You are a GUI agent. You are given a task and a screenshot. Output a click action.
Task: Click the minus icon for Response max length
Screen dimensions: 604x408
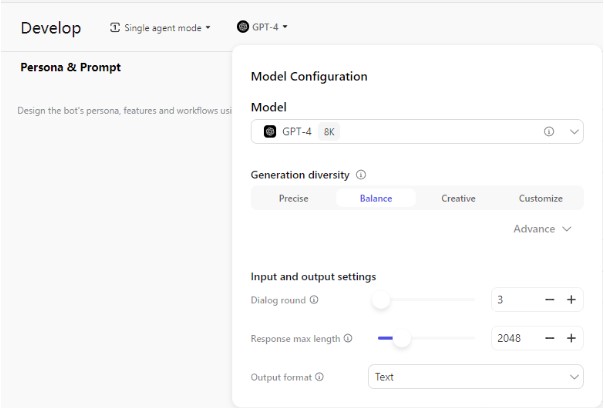(x=550, y=339)
